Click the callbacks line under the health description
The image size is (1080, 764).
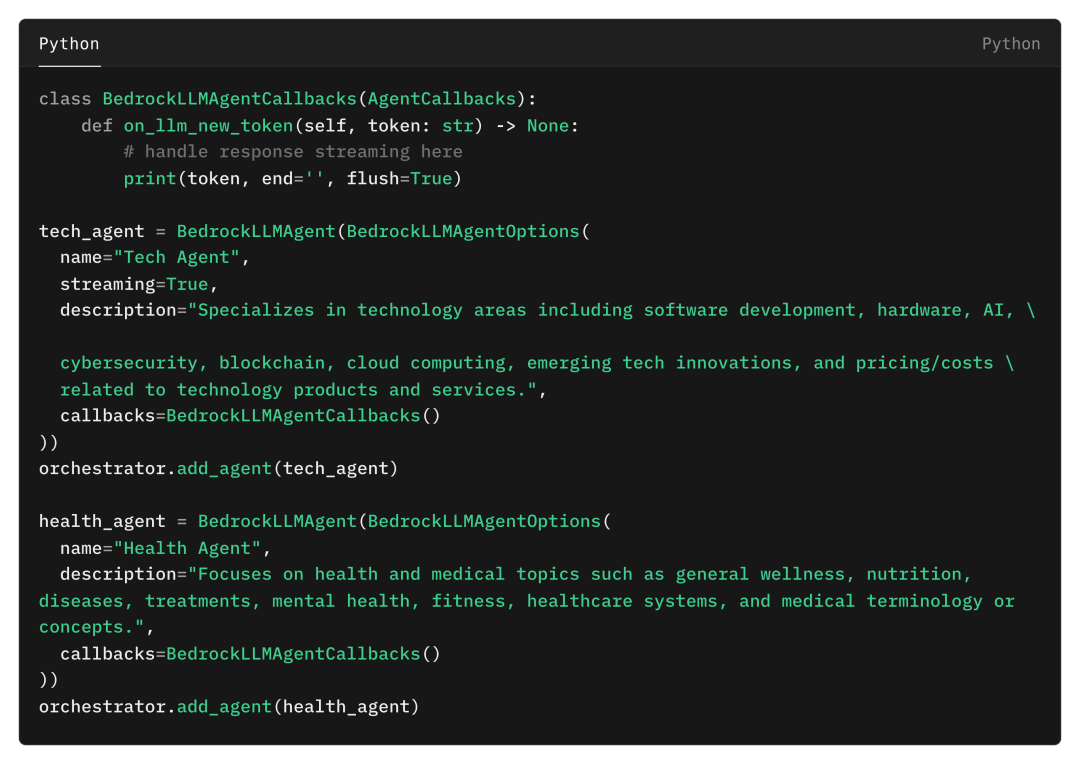[x=250, y=654]
